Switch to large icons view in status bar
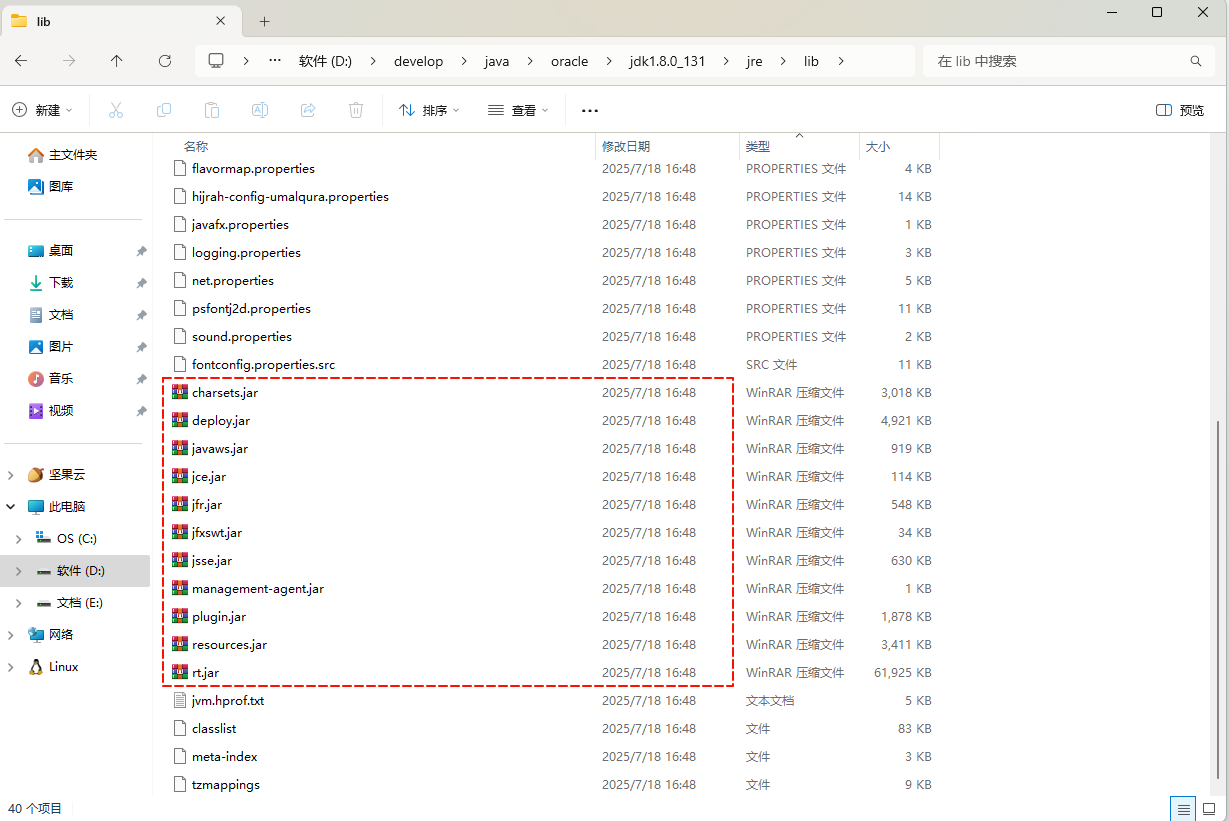 [x=1210, y=808]
